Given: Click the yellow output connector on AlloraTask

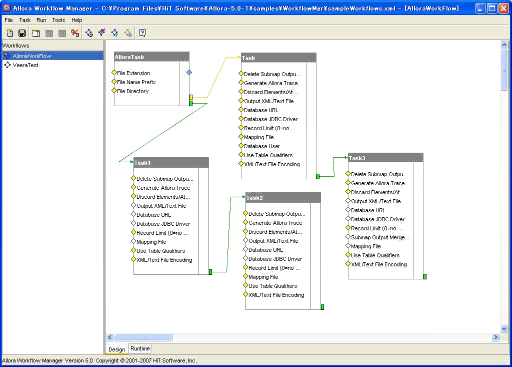Looking at the screenshot, I should click(x=191, y=97).
